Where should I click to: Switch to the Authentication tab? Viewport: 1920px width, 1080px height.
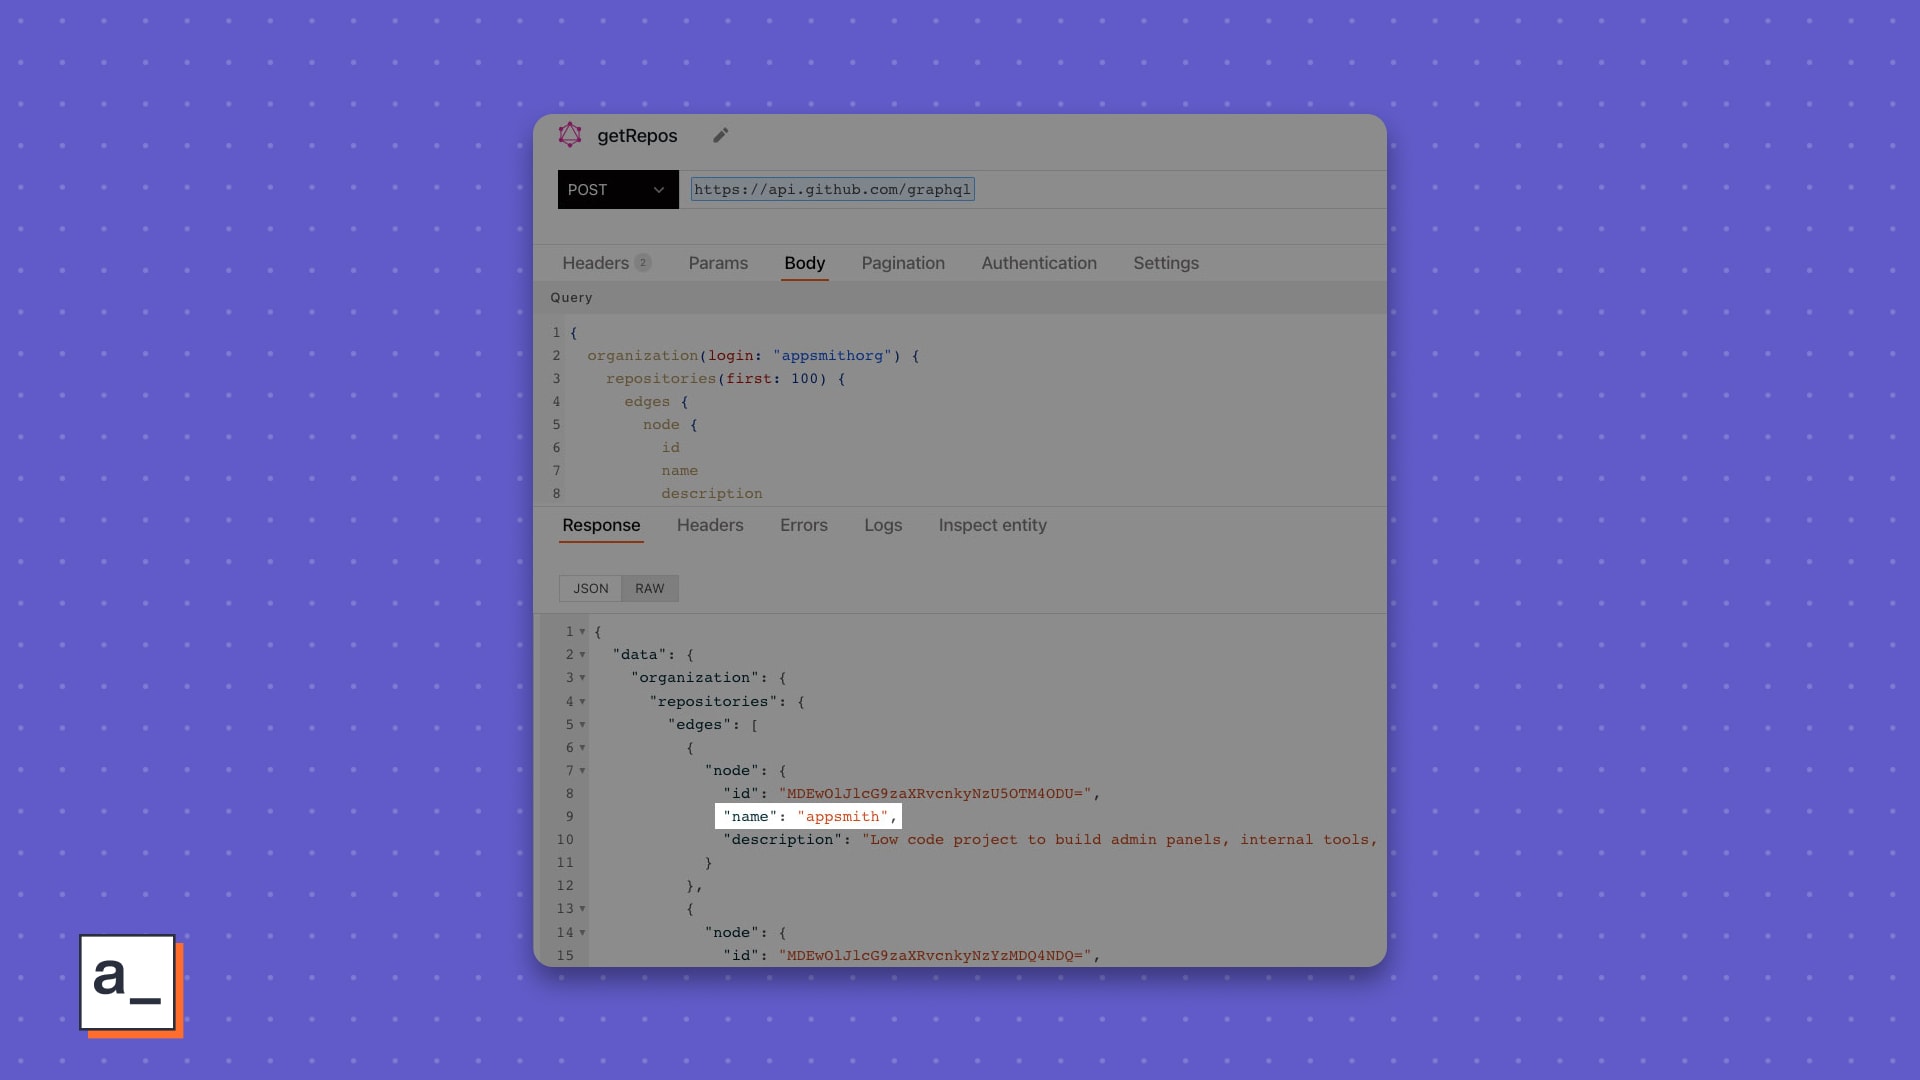1039,263
